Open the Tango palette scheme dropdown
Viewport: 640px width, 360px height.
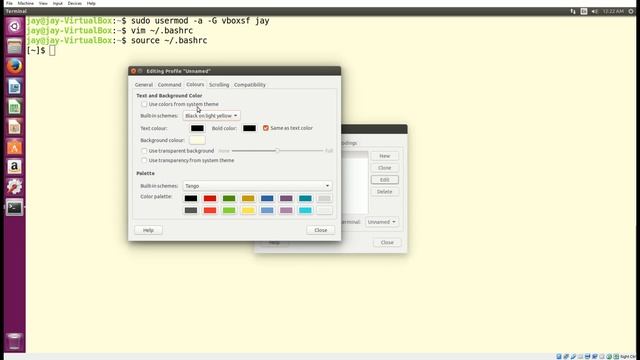257,186
